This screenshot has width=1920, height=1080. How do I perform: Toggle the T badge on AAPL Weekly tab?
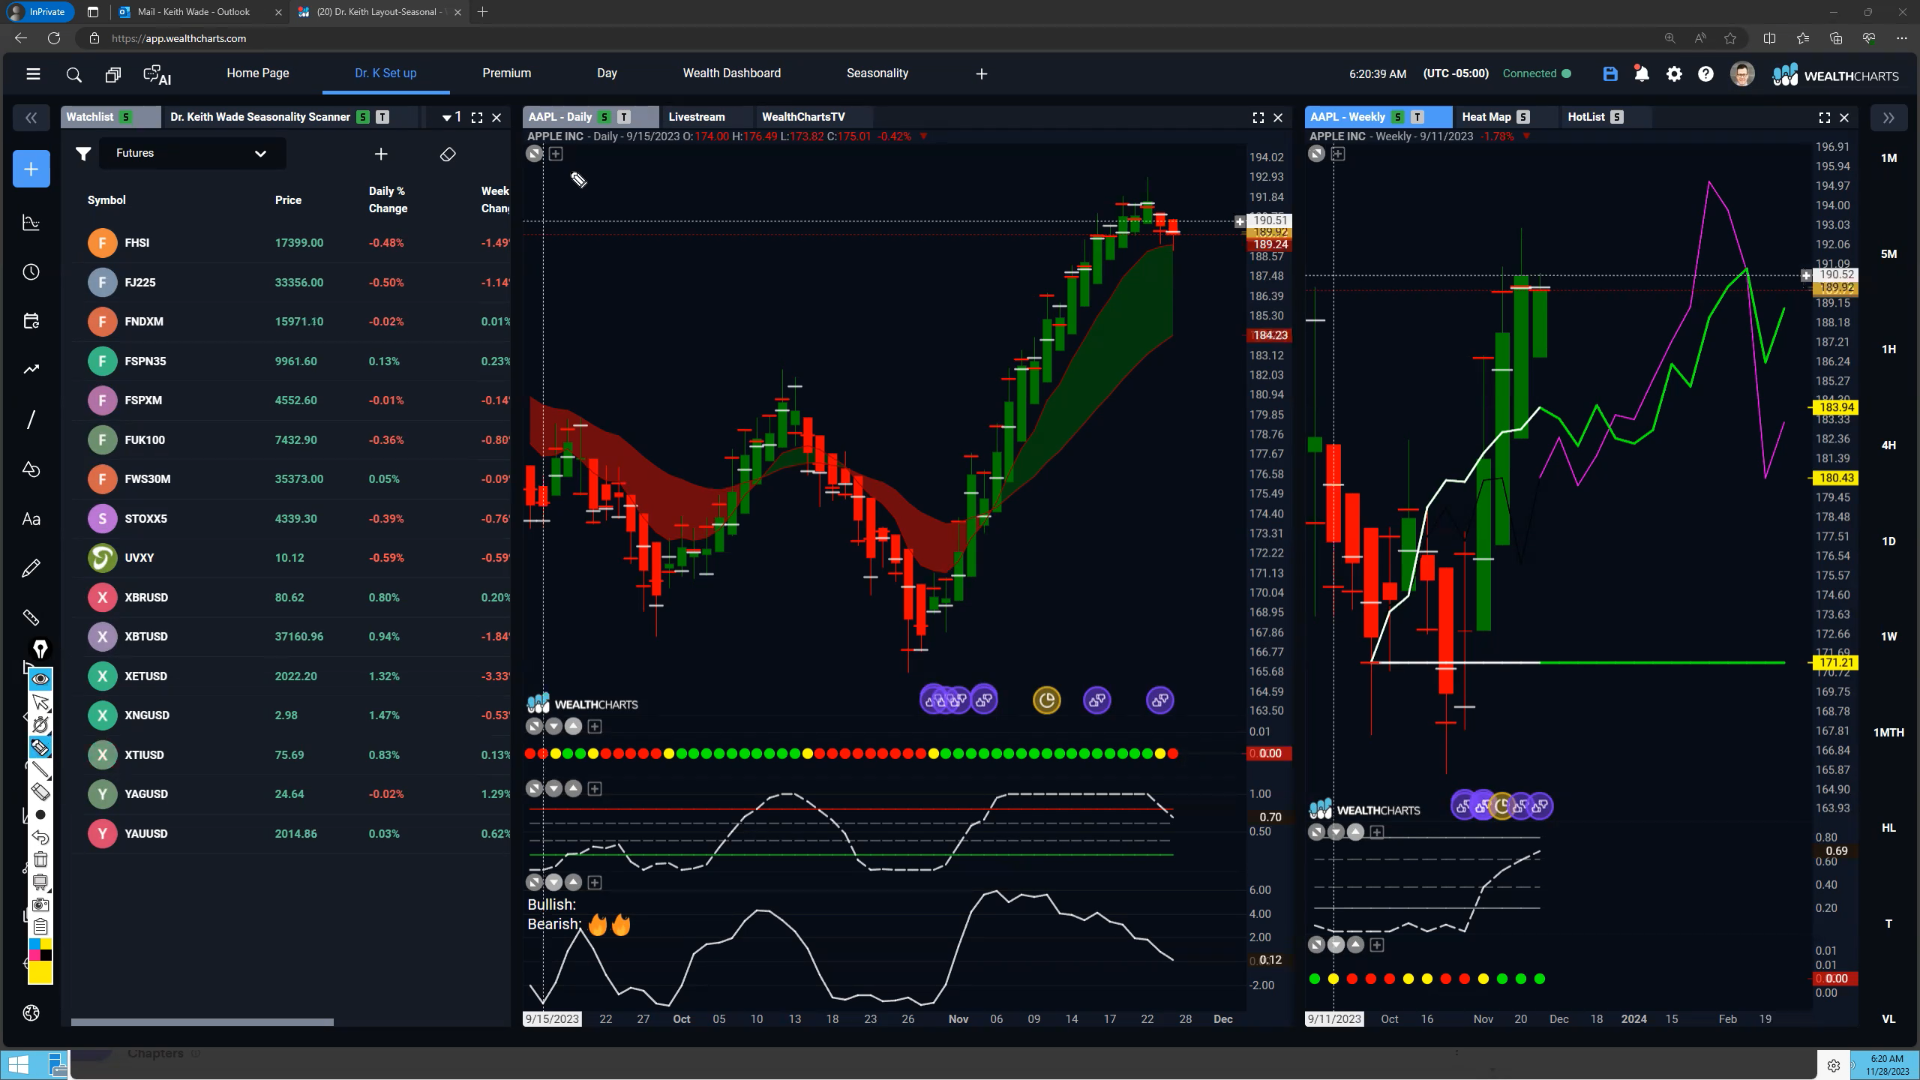pyautogui.click(x=1417, y=117)
